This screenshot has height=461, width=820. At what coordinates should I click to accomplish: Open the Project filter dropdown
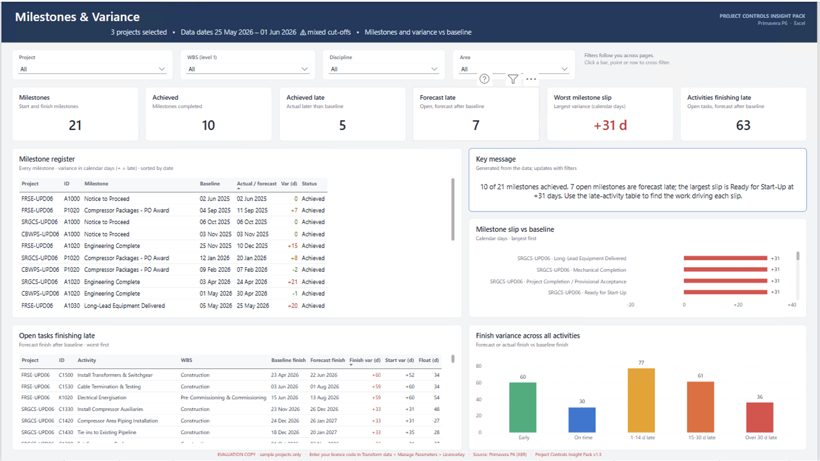point(92,69)
